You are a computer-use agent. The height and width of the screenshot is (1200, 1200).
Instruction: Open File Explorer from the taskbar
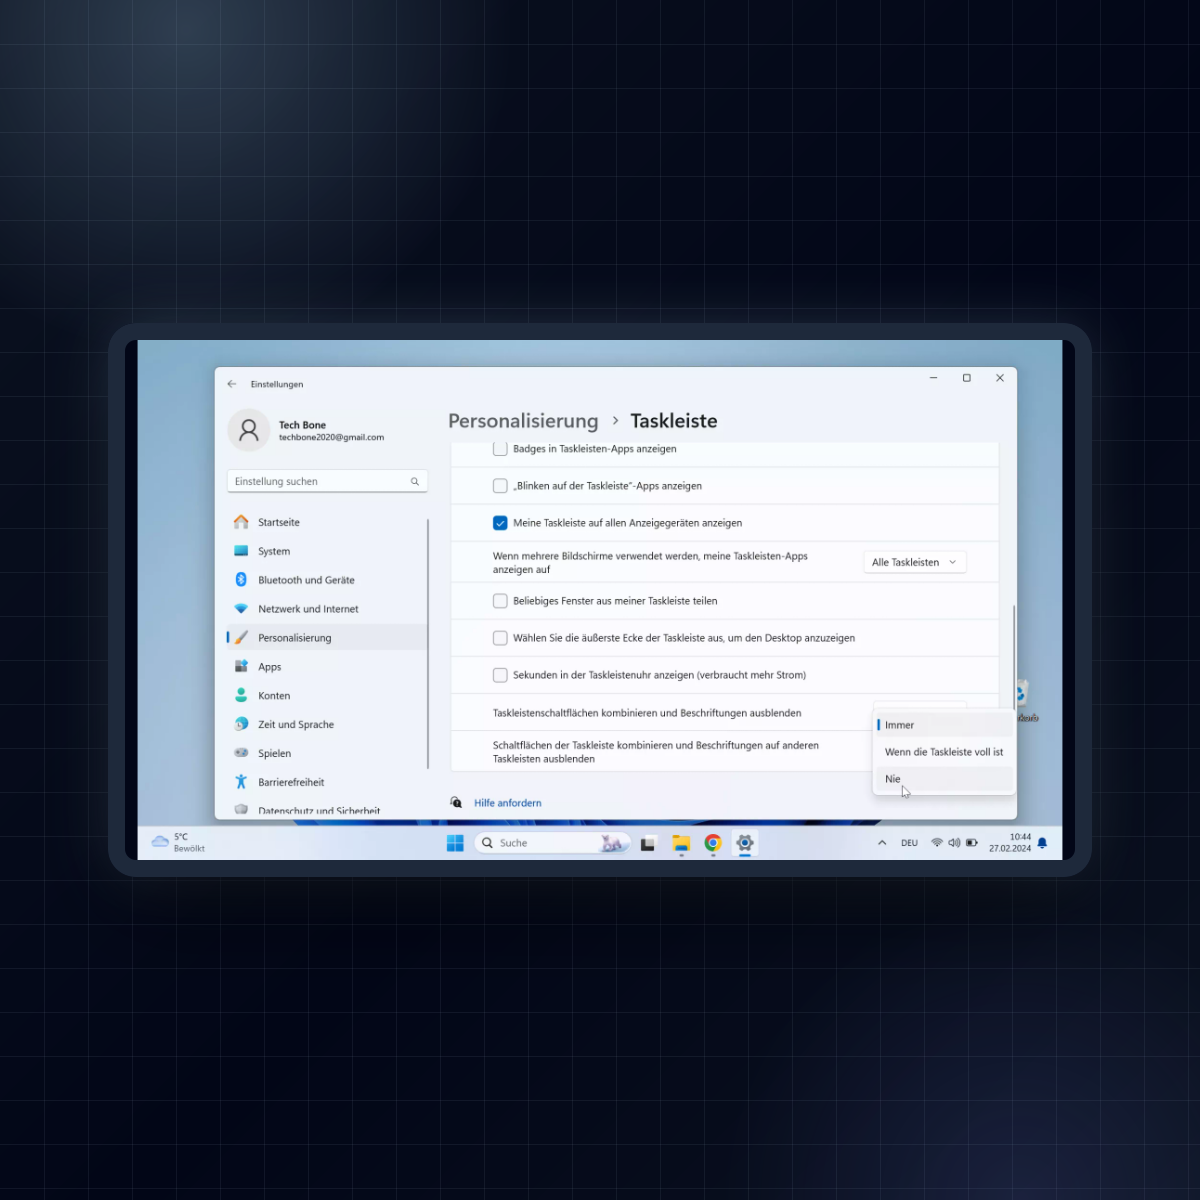pos(681,843)
